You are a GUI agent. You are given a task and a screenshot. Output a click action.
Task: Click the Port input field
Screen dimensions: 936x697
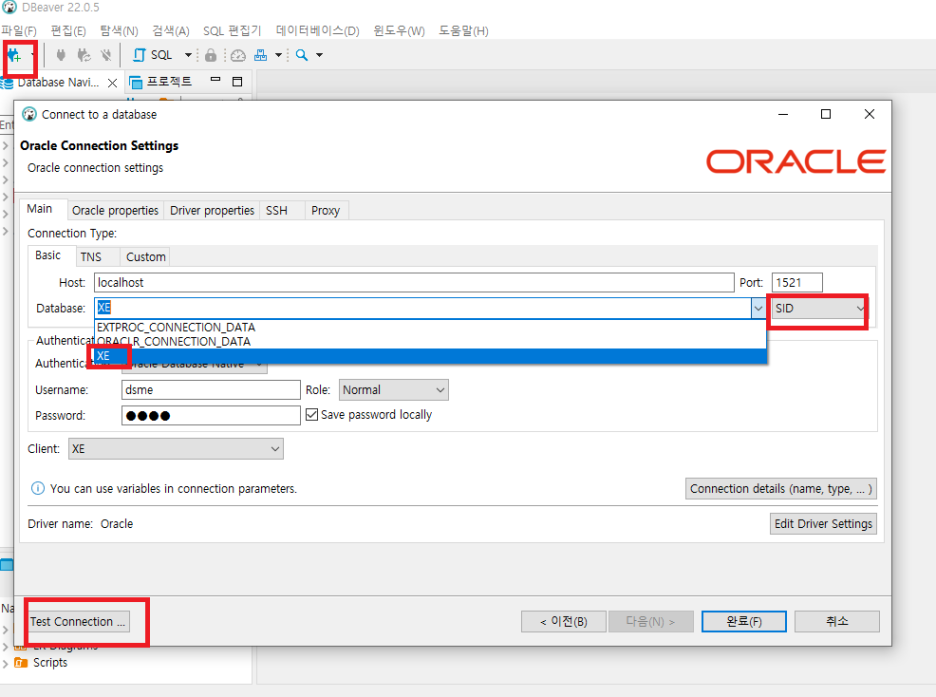pyautogui.click(x=797, y=283)
